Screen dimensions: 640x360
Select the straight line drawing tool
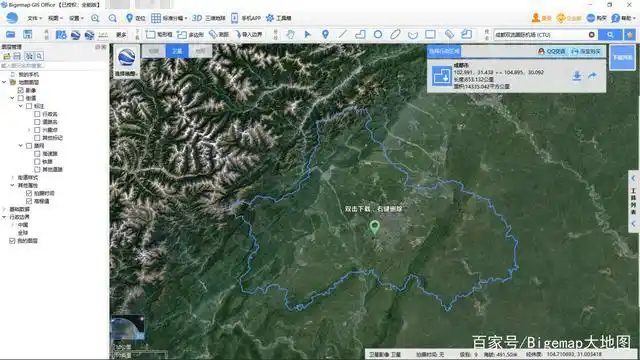(343, 34)
